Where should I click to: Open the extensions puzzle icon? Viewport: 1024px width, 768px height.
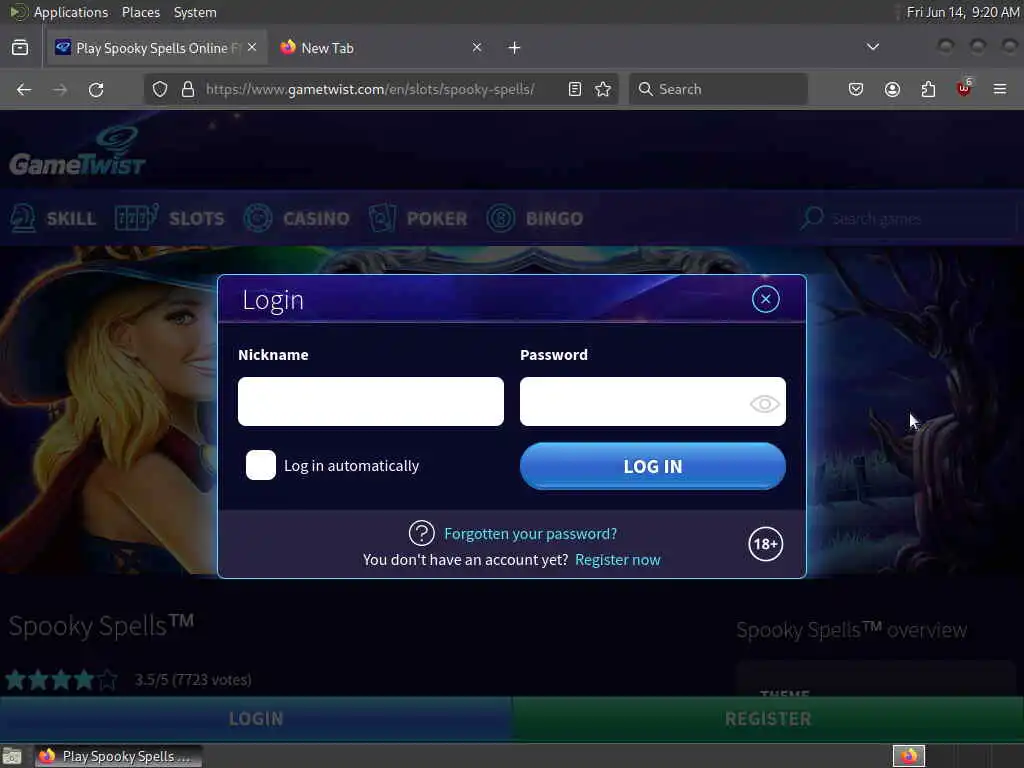(x=928, y=89)
